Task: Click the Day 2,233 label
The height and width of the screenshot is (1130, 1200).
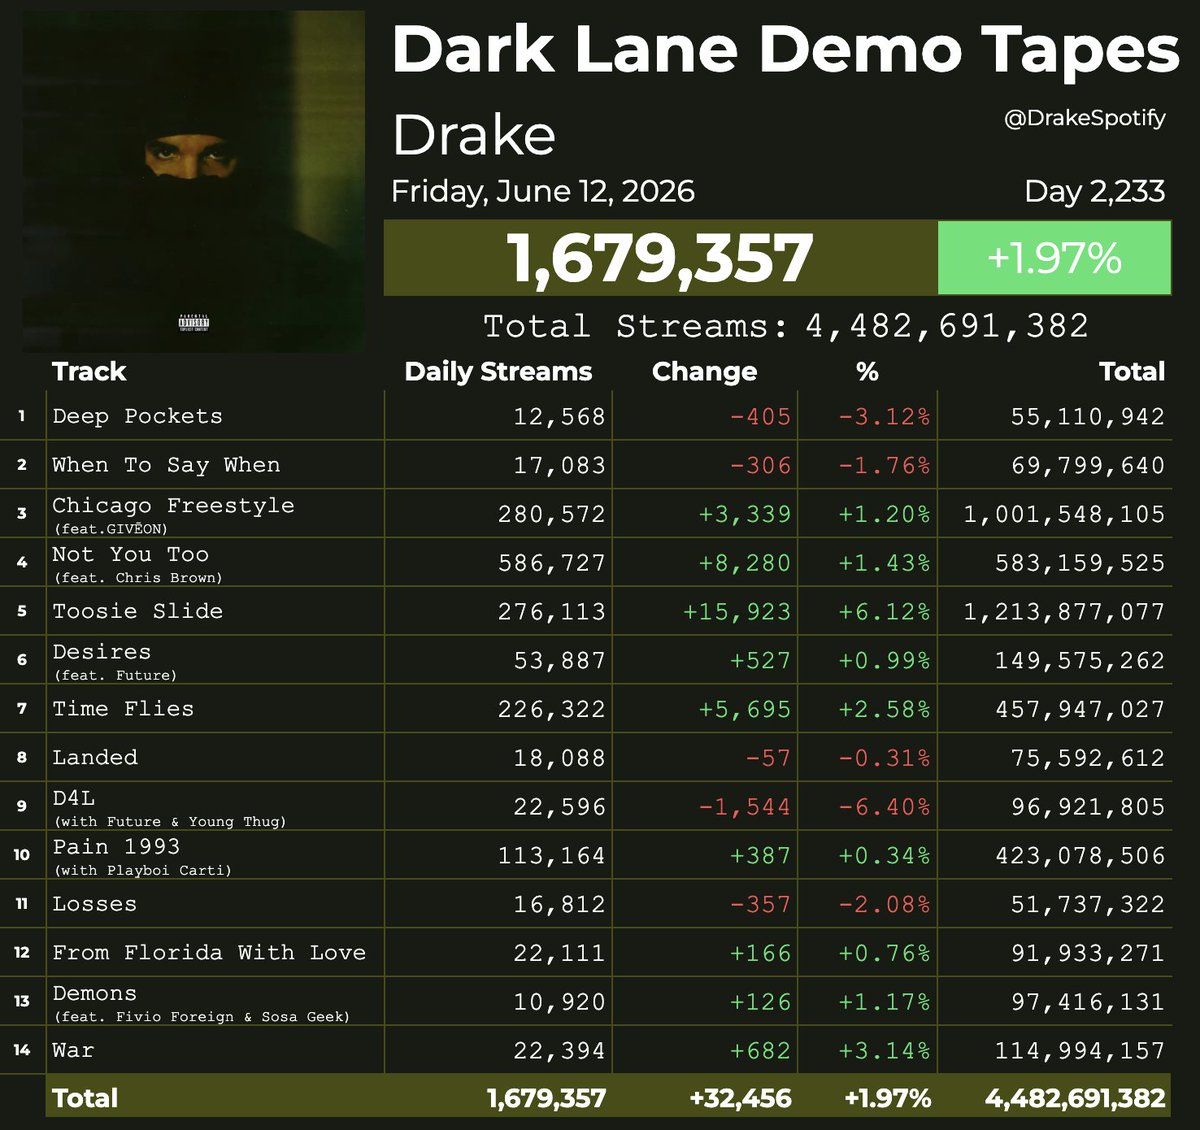Action: coord(1095,191)
